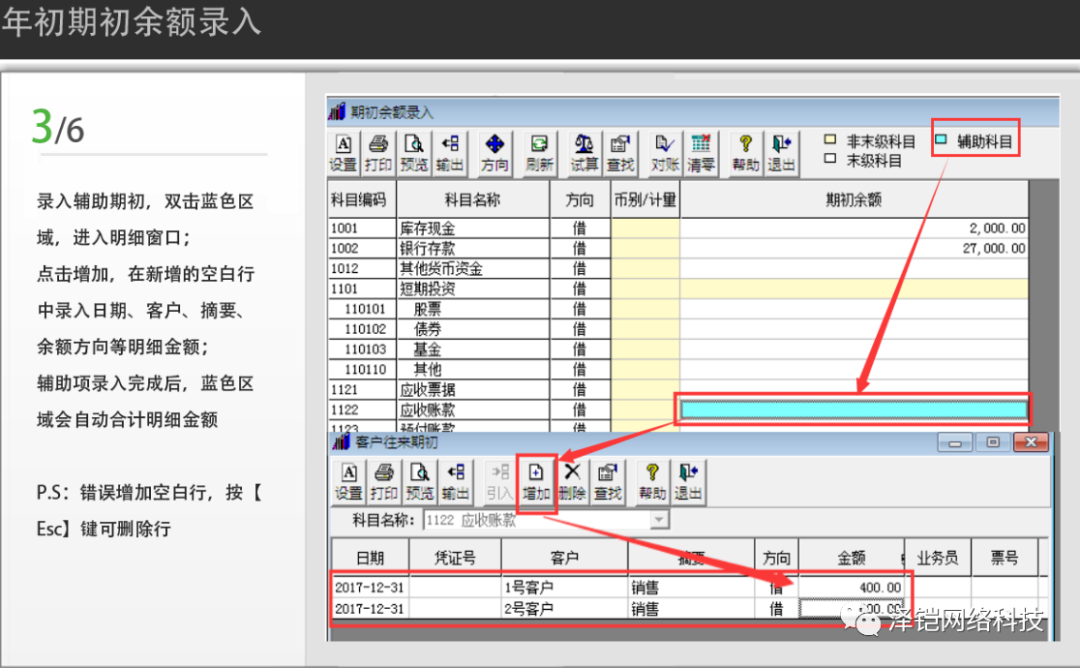
Task: Click cyan 期初余额 cell for 应收账款
Action: [x=854, y=409]
